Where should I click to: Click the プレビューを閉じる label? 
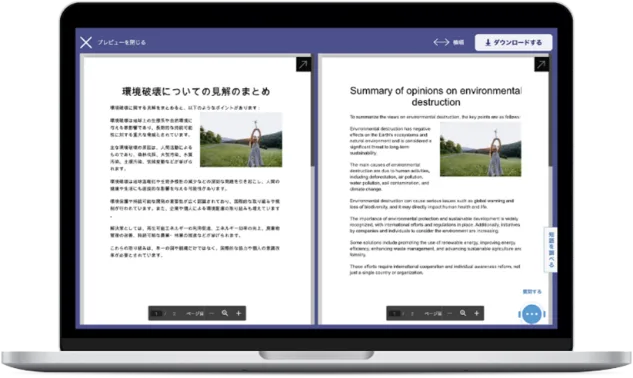coord(122,42)
